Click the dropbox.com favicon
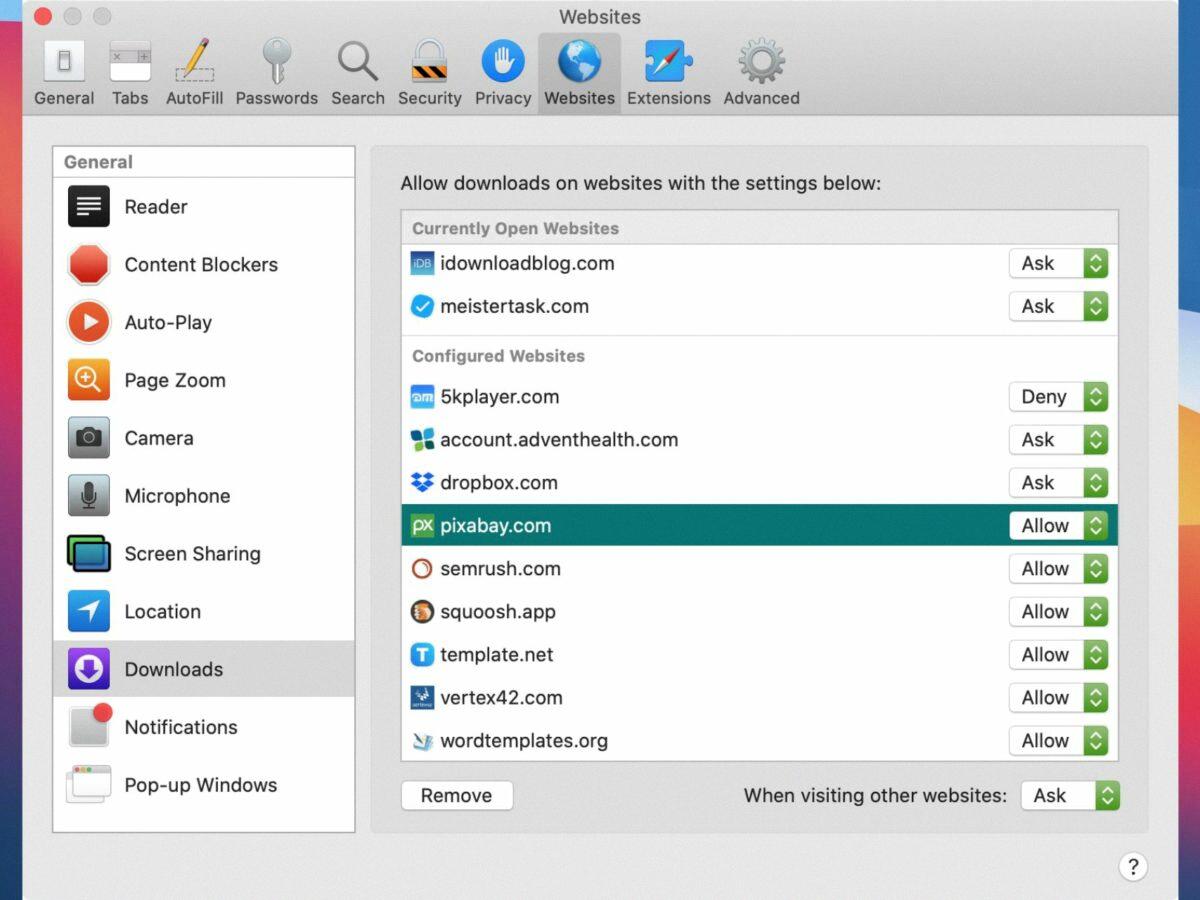The height and width of the screenshot is (900, 1200). click(x=423, y=483)
